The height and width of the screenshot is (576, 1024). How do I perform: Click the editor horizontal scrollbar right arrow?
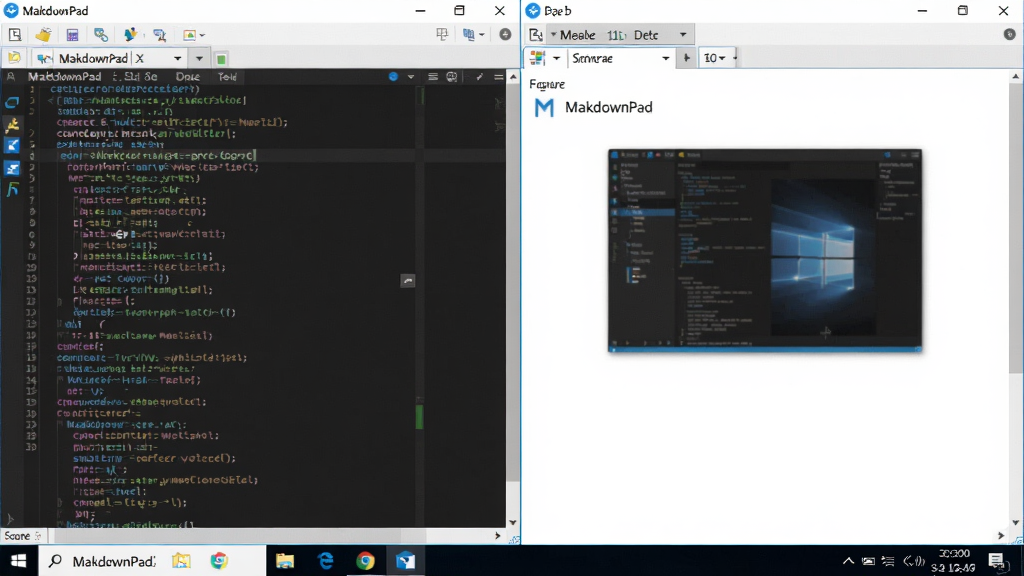click(498, 536)
